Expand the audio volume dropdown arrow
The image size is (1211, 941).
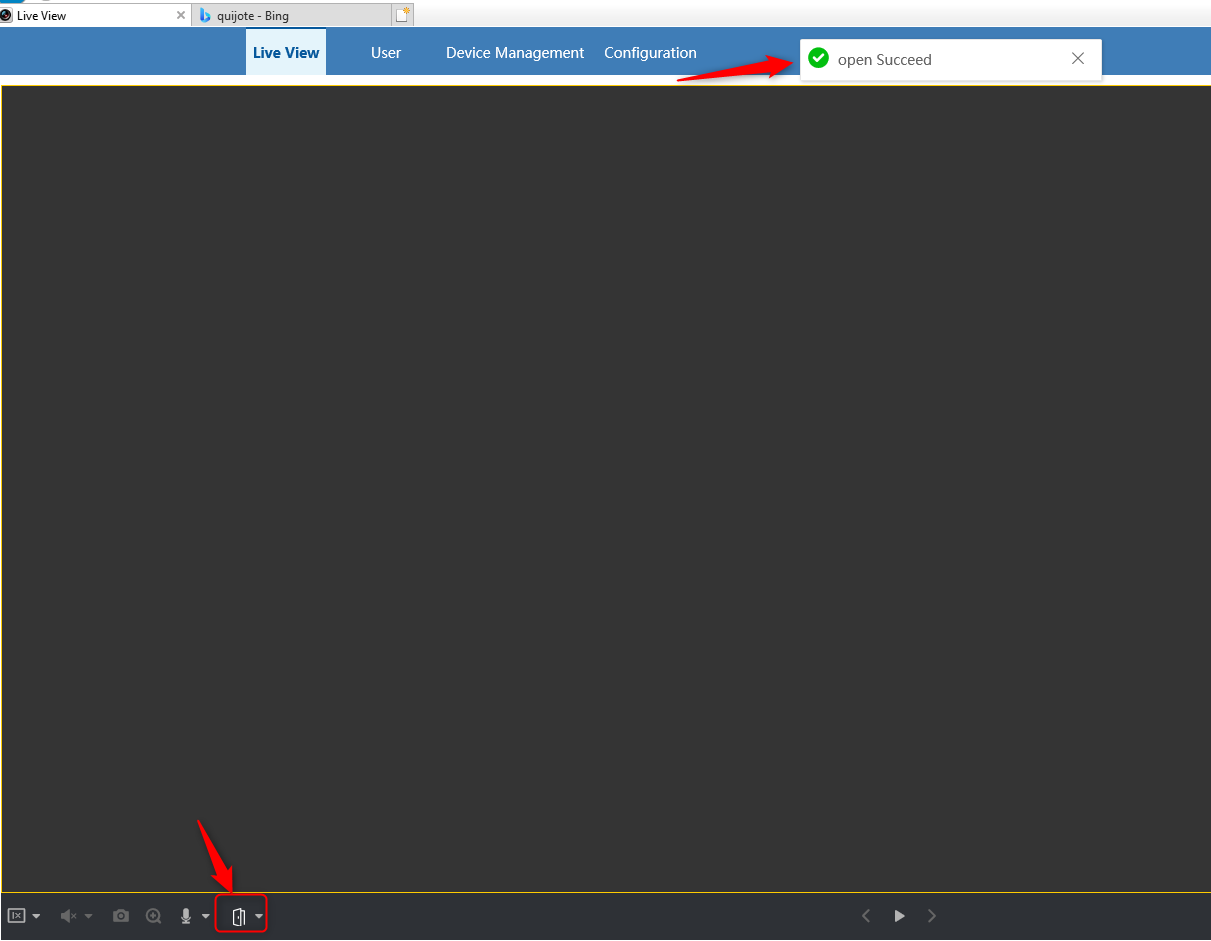pyautogui.click(x=89, y=916)
